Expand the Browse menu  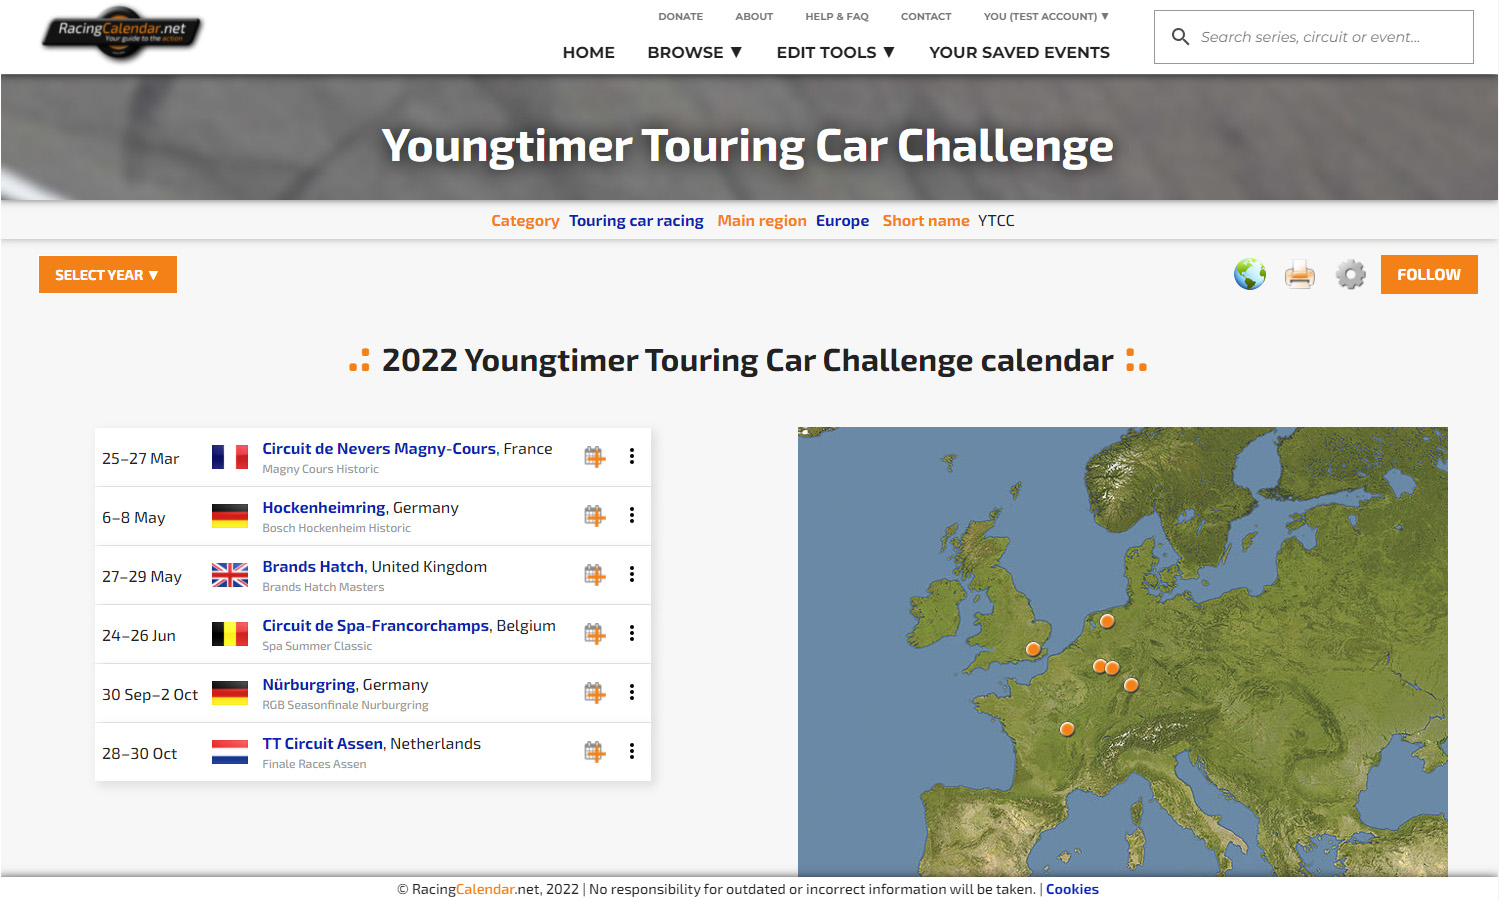pos(695,52)
